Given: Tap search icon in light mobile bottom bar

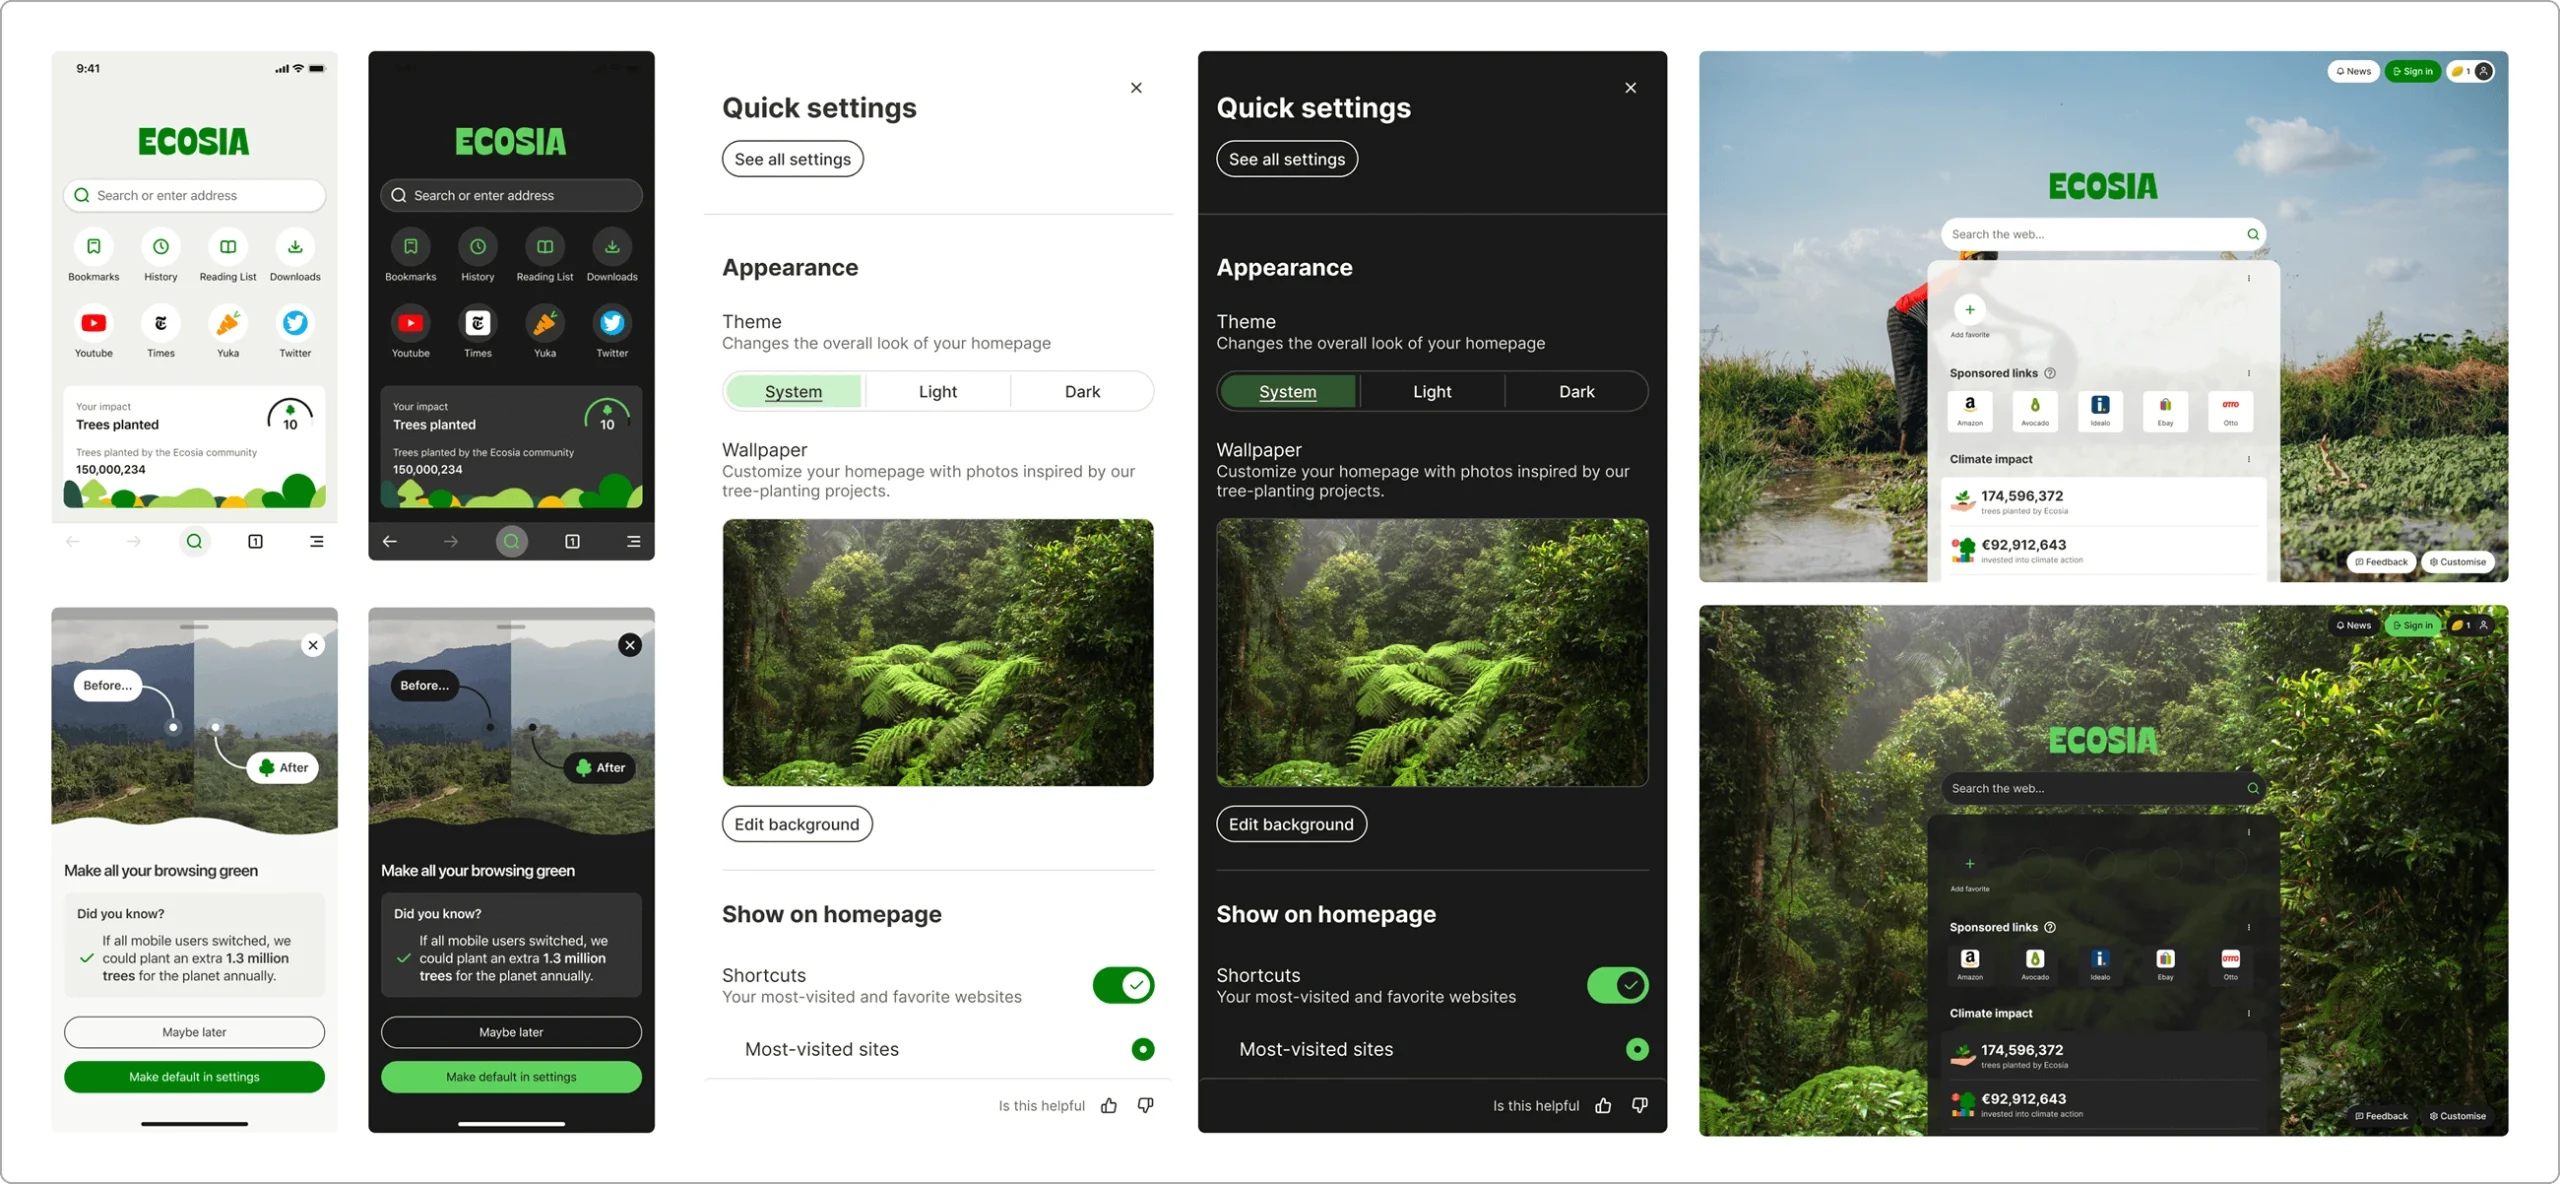Looking at the screenshot, I should 194,541.
